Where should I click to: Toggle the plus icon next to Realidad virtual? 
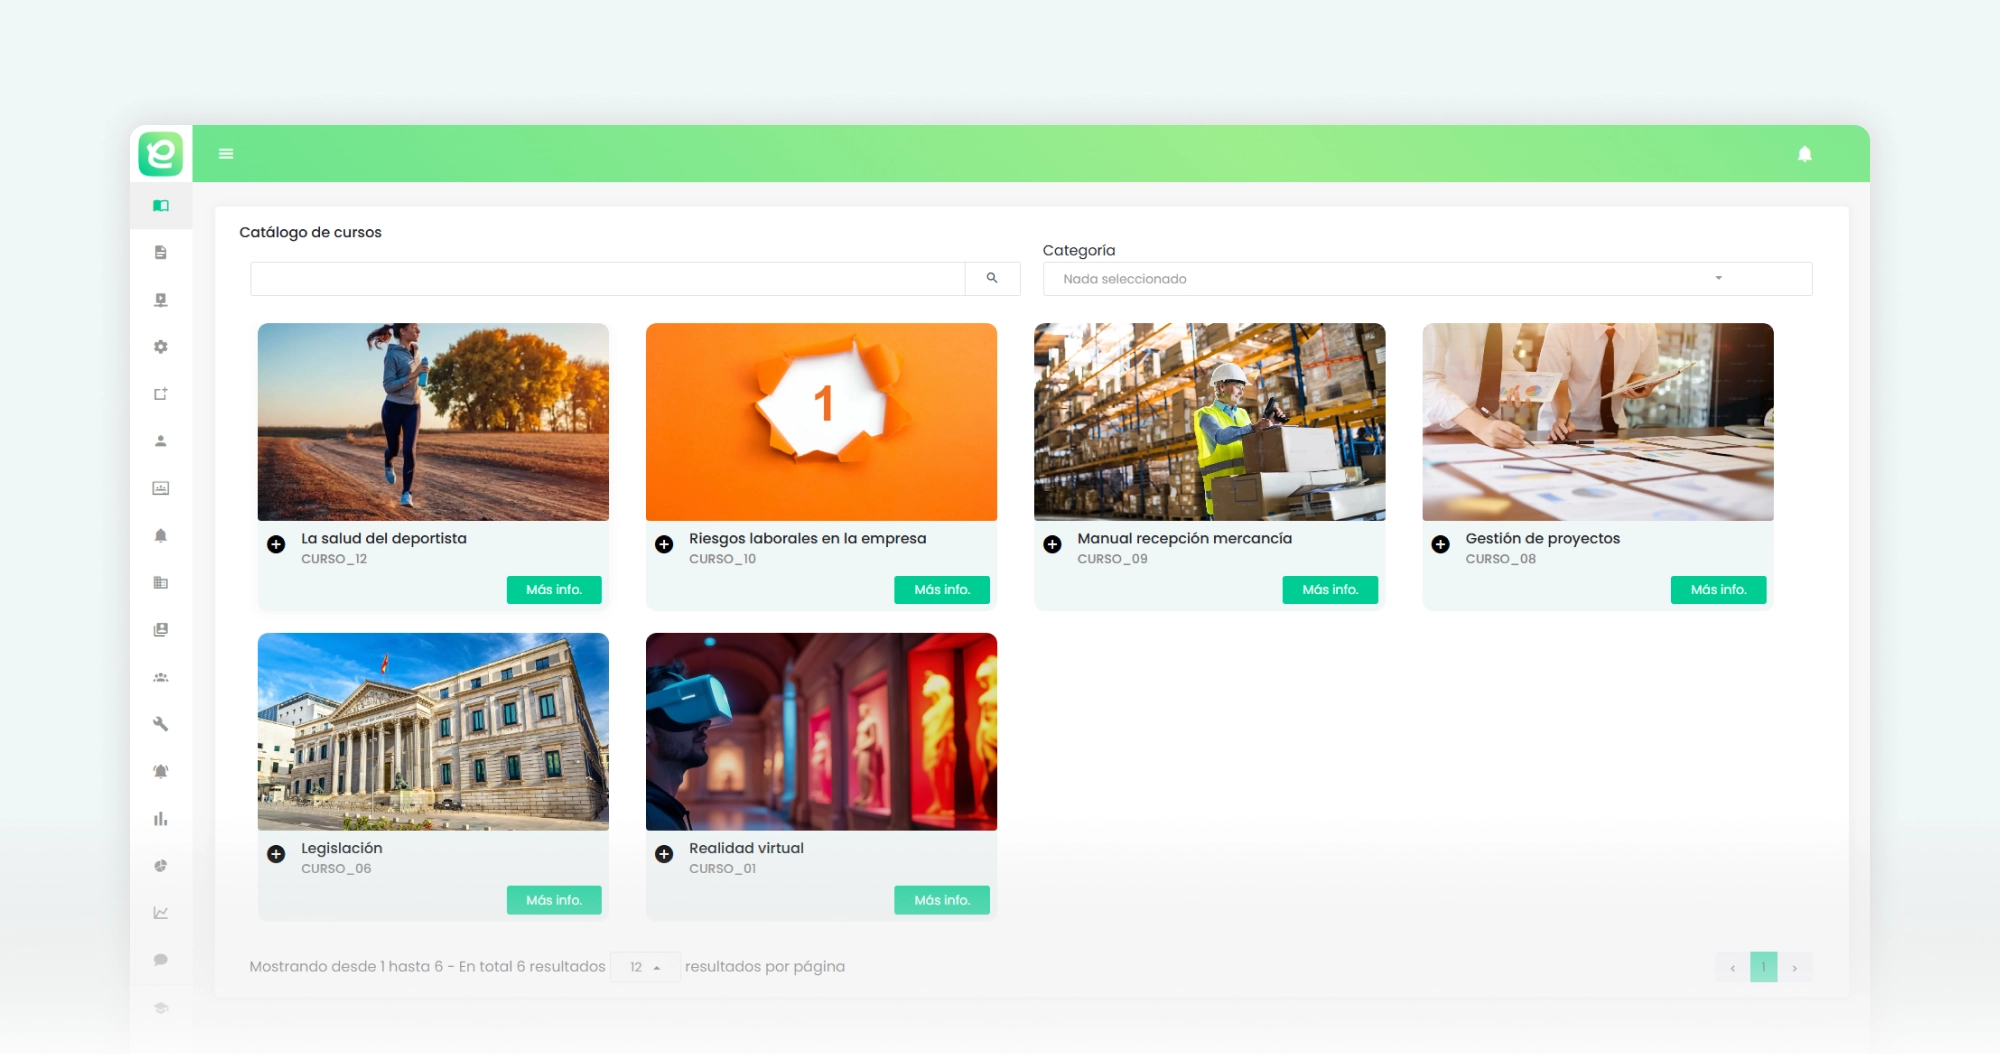pyautogui.click(x=664, y=855)
